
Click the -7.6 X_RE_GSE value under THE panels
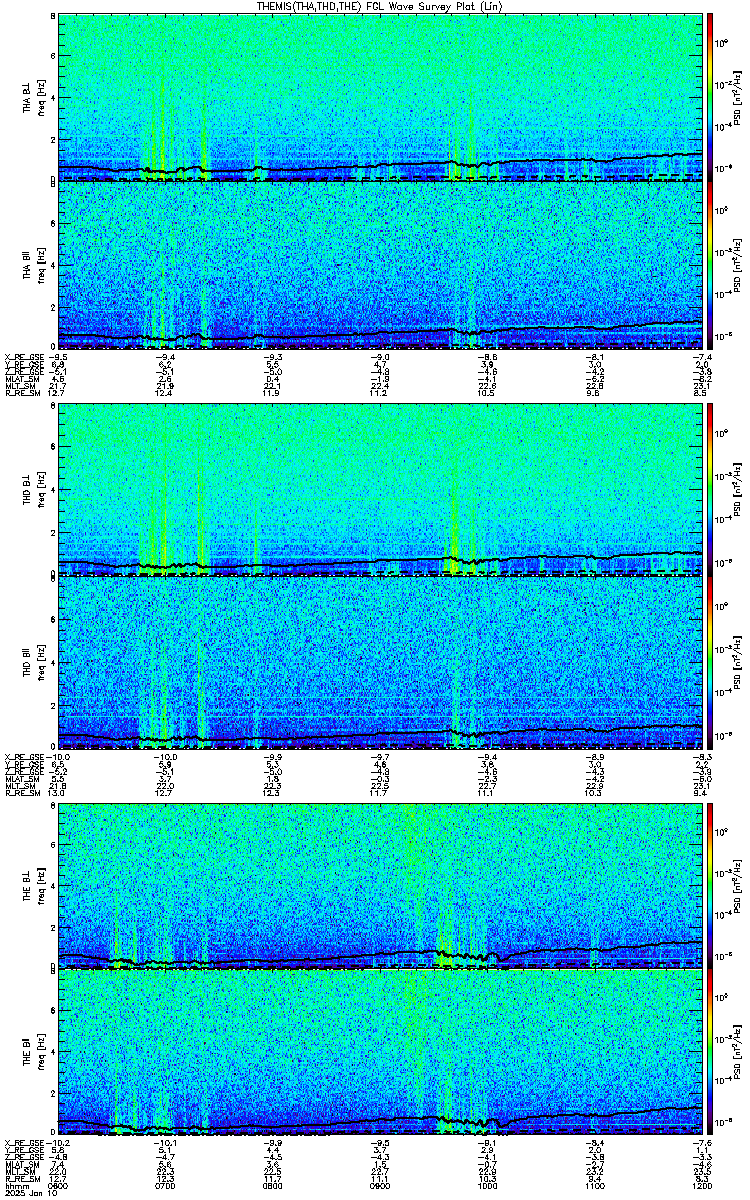[702, 1144]
